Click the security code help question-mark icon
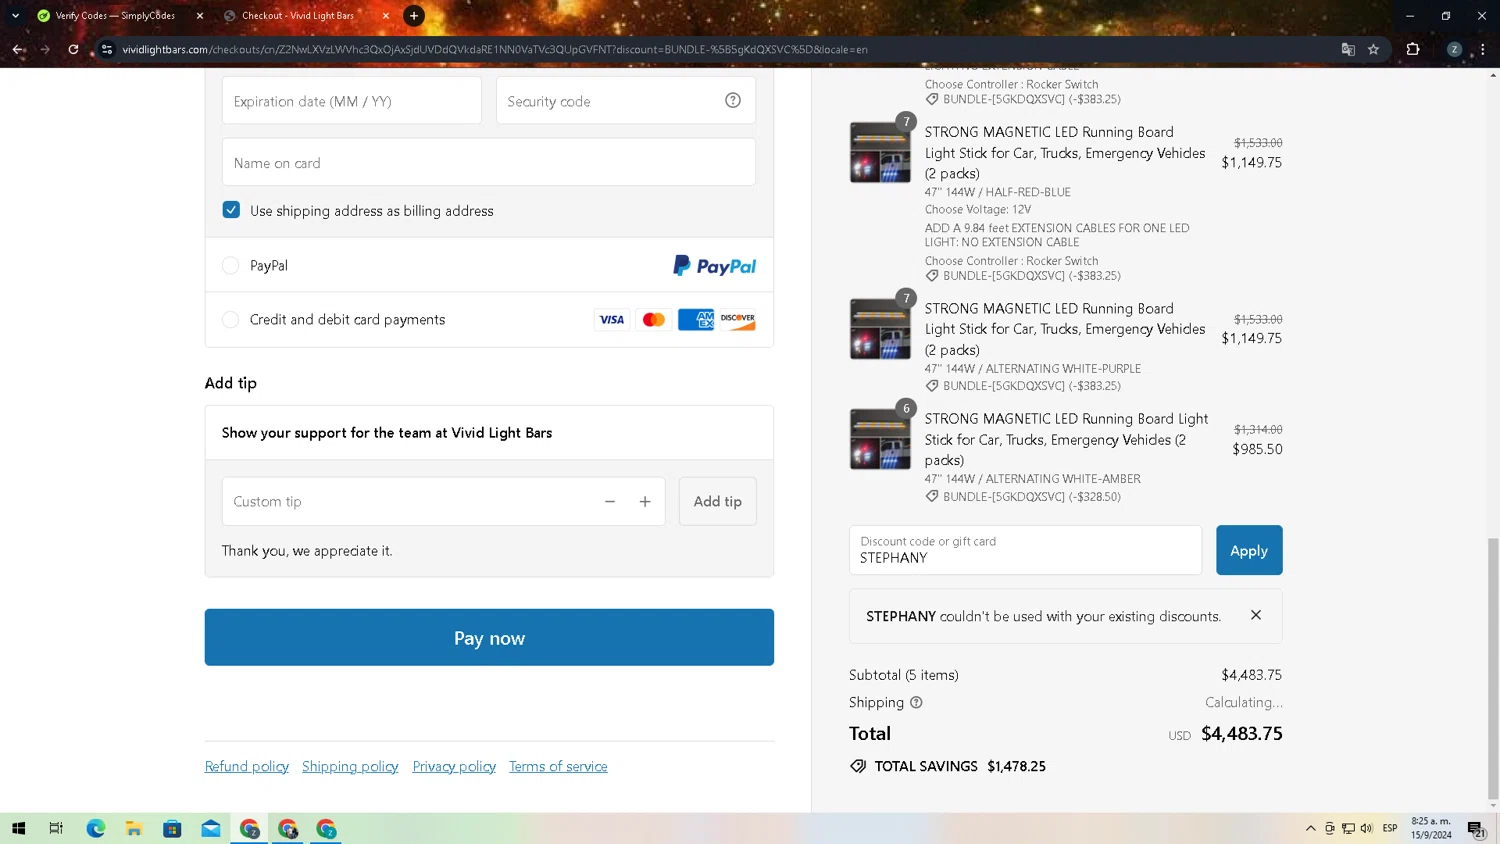The image size is (1500, 844). point(733,100)
